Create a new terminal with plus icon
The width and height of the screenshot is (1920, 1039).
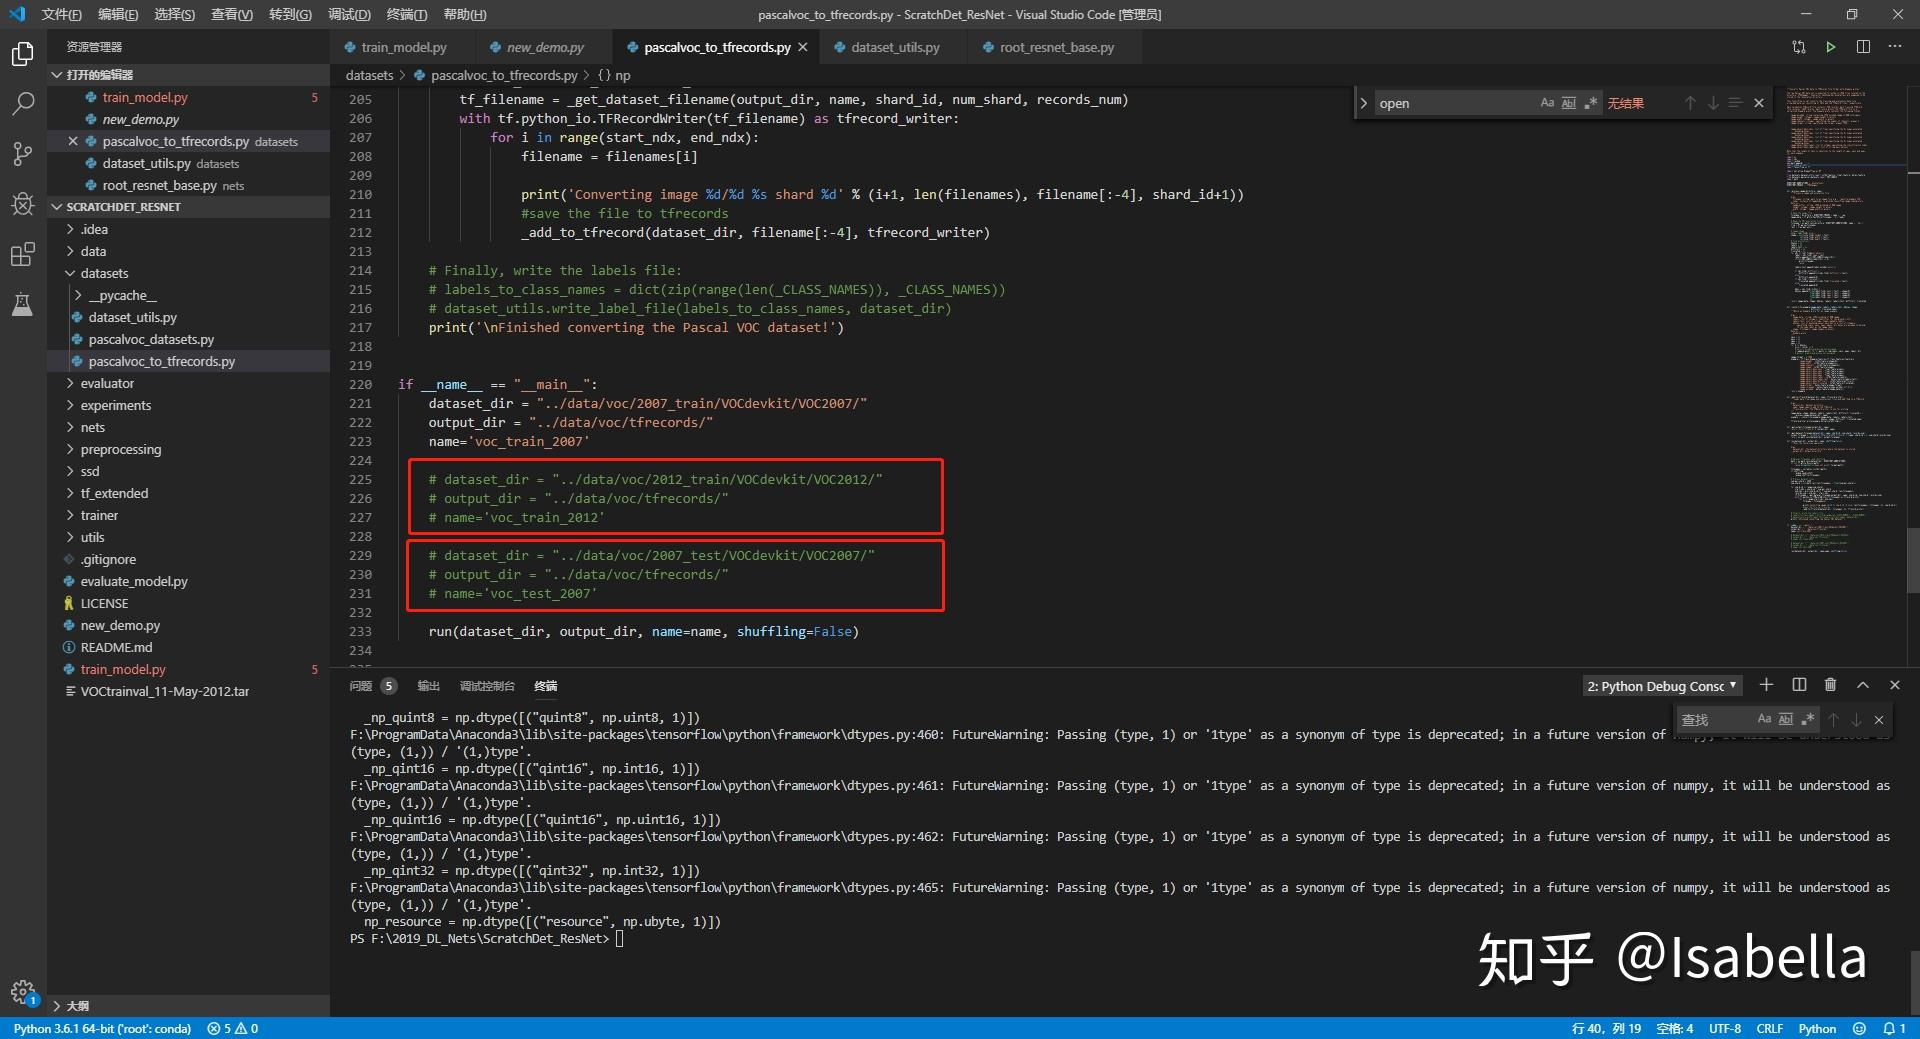click(1766, 685)
